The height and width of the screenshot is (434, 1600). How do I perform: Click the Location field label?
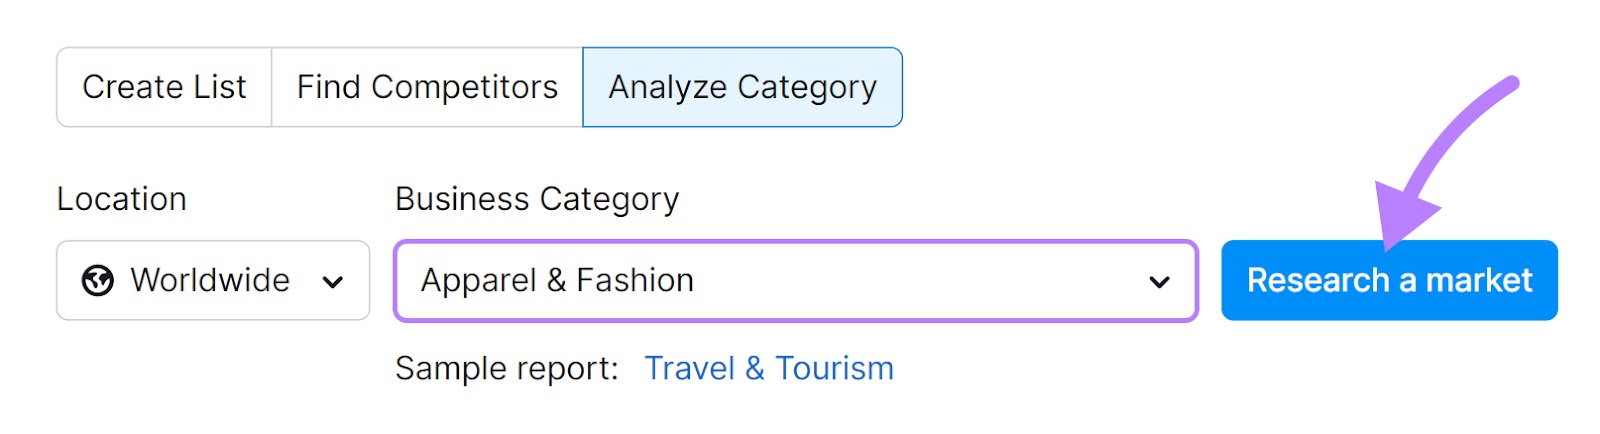pos(121,199)
